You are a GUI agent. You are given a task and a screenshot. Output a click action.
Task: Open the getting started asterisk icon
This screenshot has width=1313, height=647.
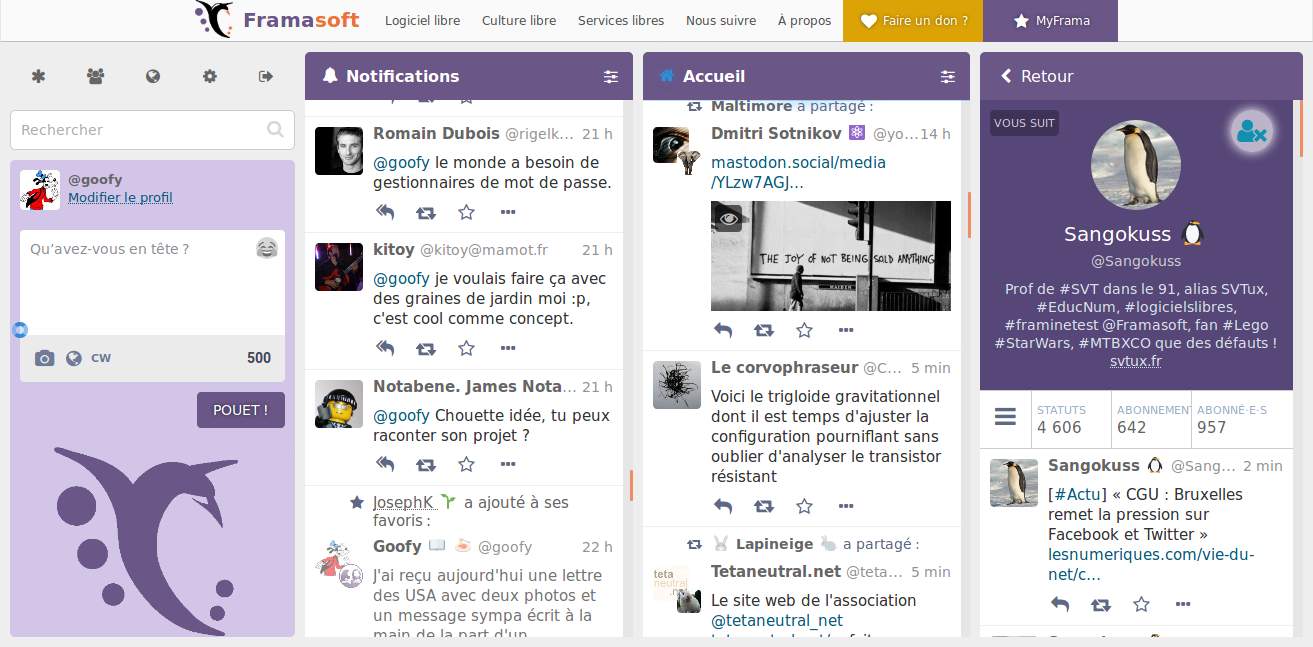(39, 76)
